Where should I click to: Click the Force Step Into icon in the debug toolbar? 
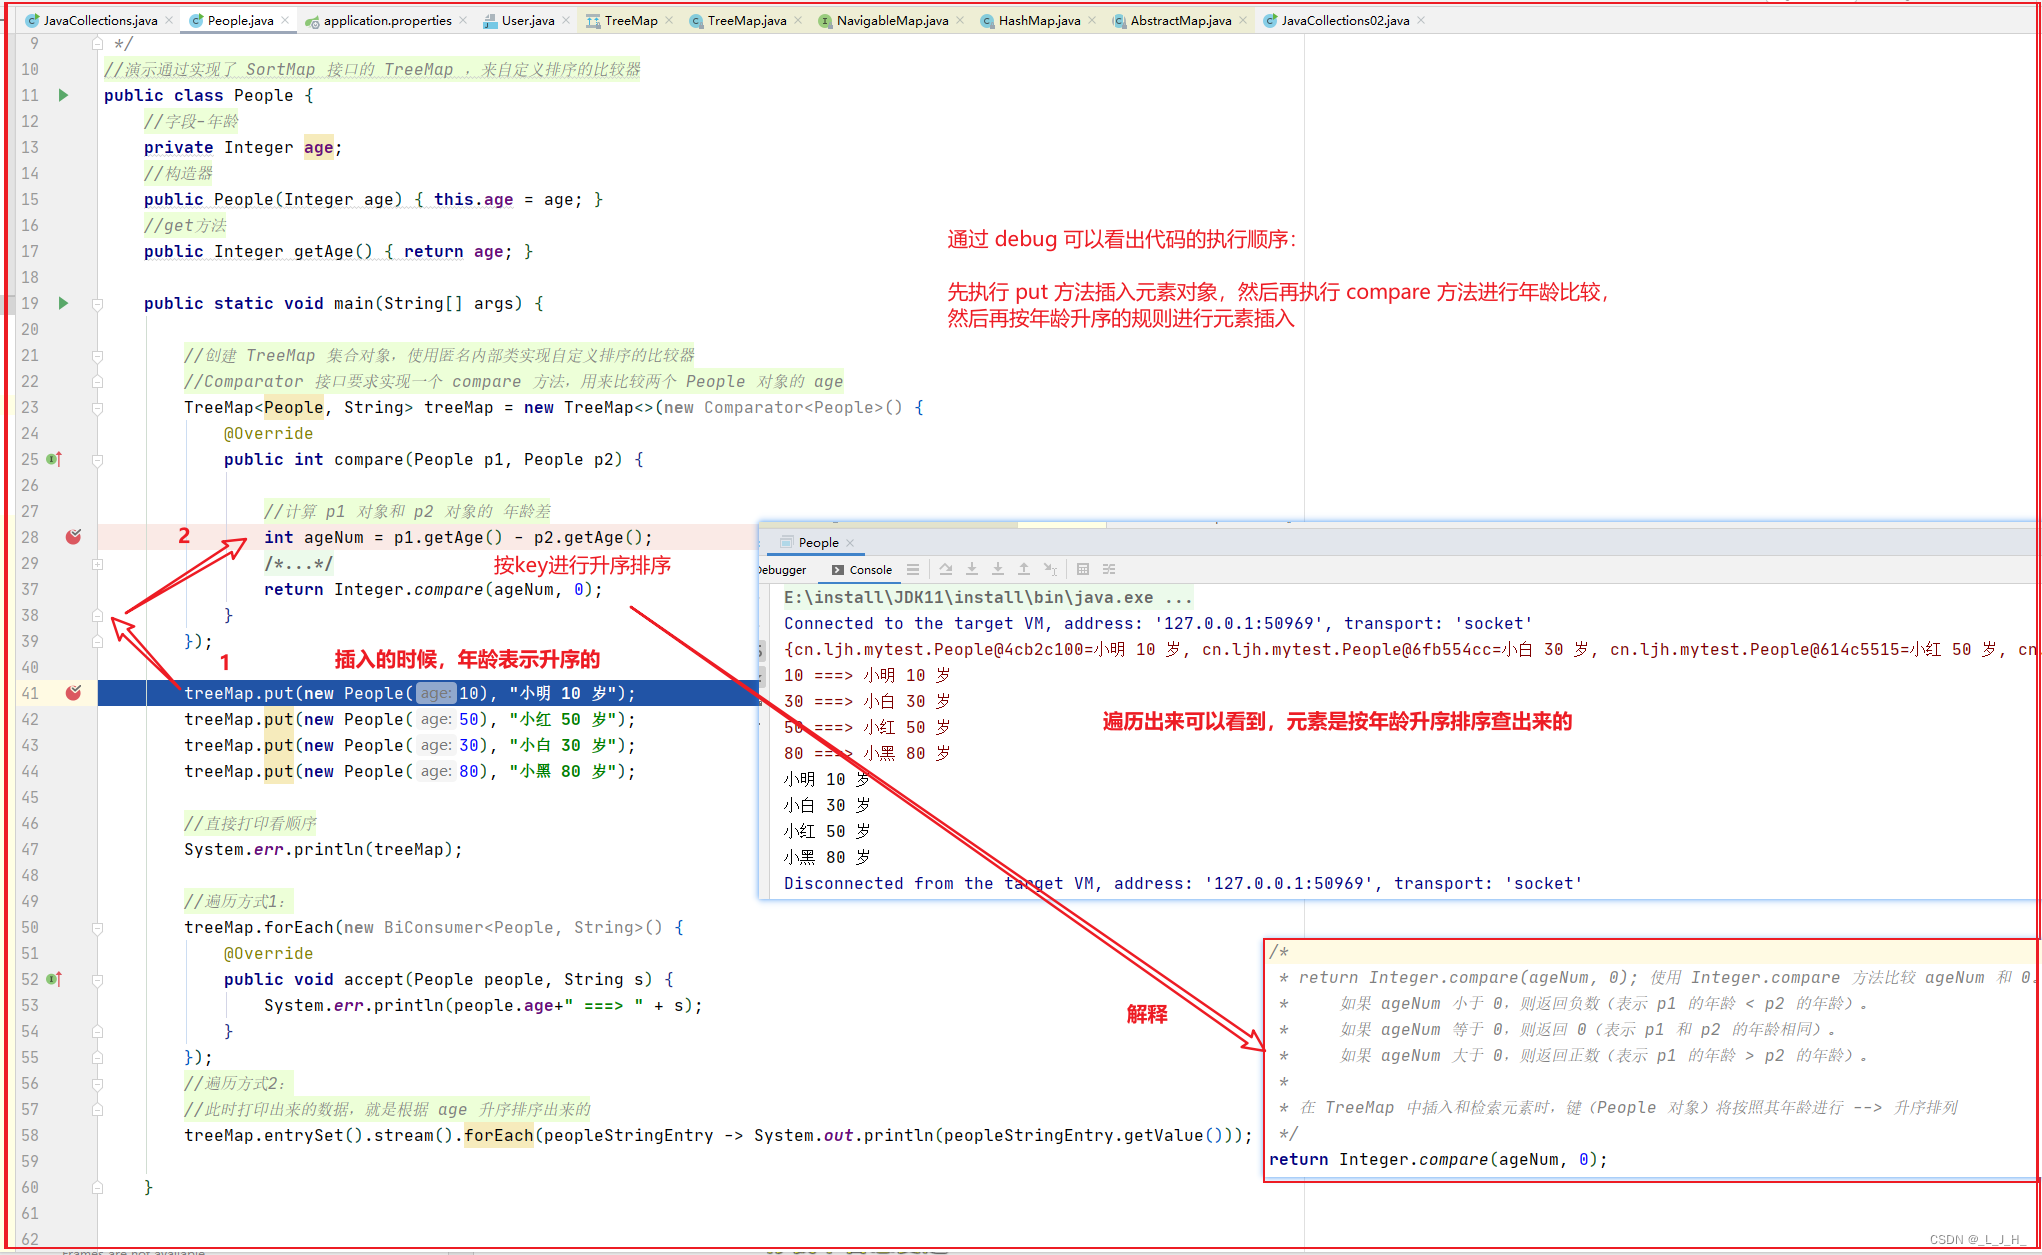[x=997, y=569]
